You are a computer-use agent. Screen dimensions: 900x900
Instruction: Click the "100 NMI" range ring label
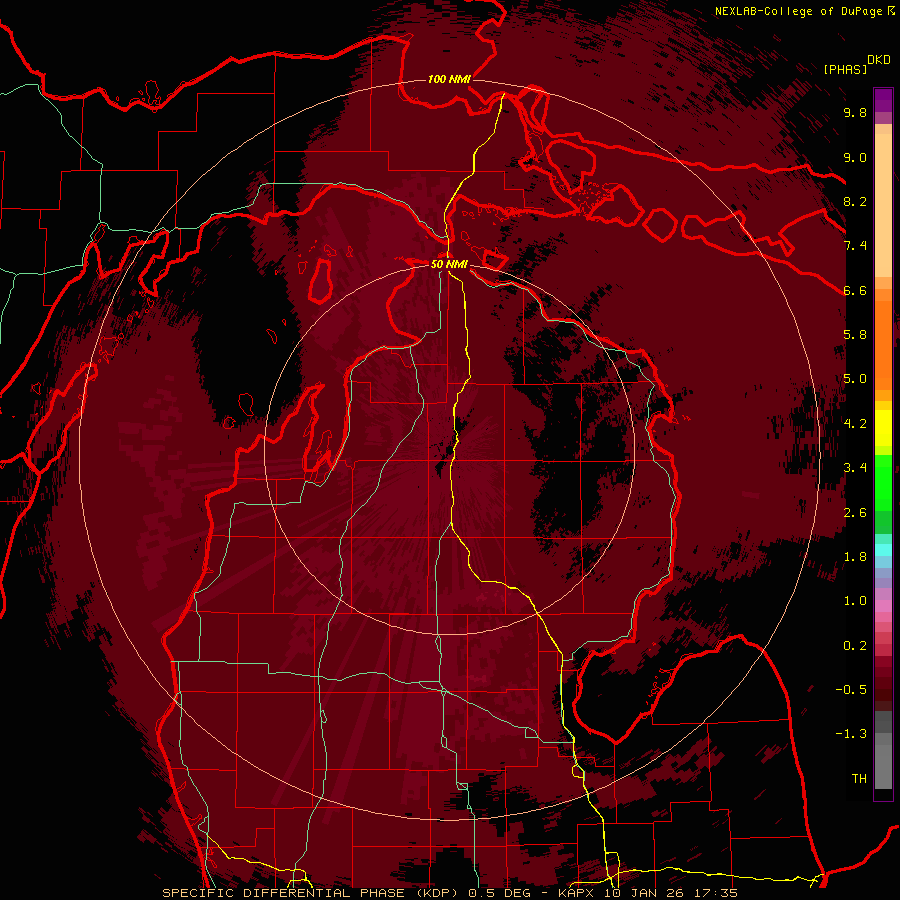(449, 79)
